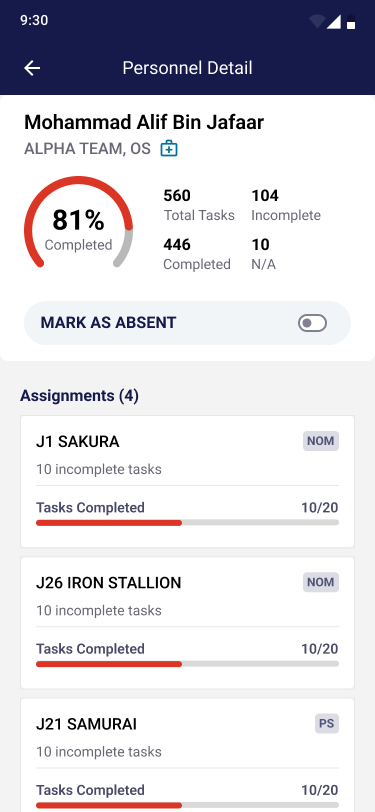Screen dimensions: 375x812
Task: Click the NOM badge on J26 IRON STALLION
Action: pyautogui.click(x=321, y=582)
